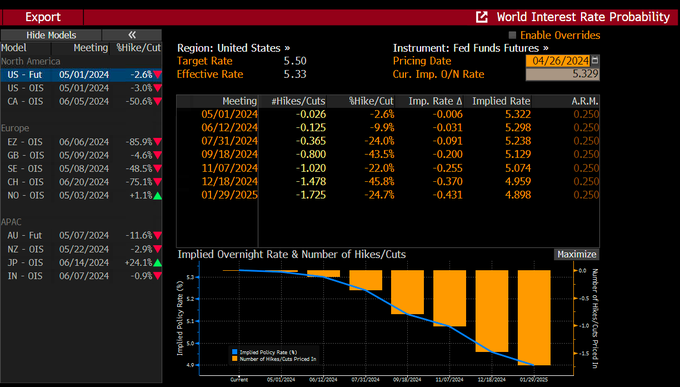Select the AU - Fut model row
This screenshot has width=680, height=387.
[x=81, y=236]
